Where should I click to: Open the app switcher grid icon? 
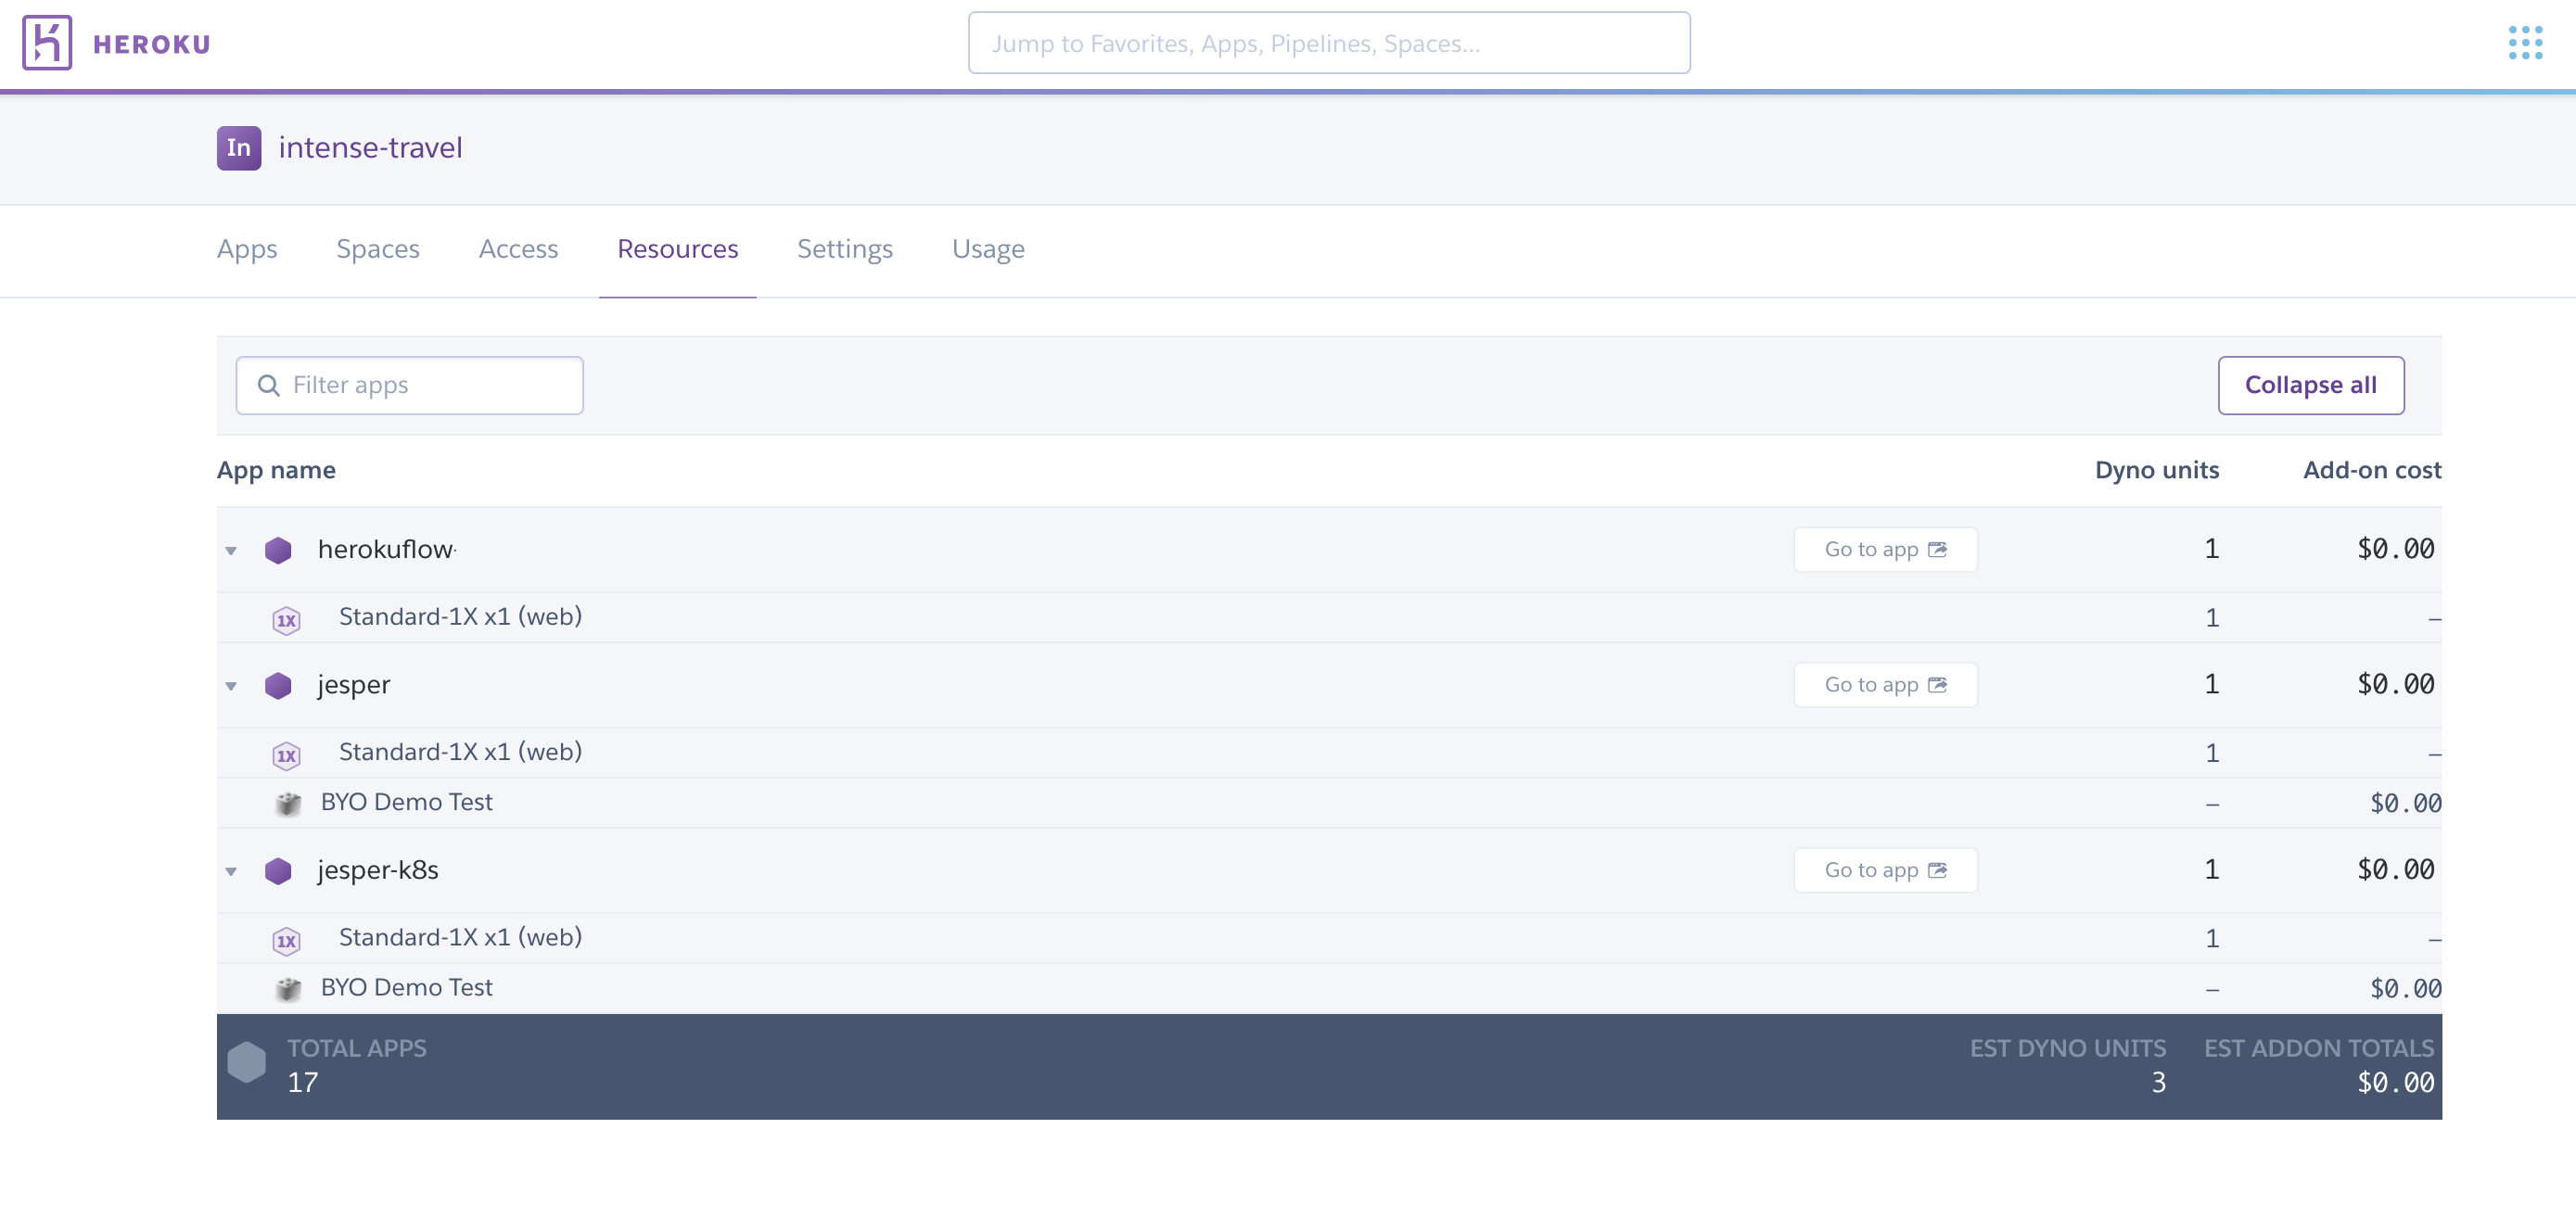pos(2525,43)
